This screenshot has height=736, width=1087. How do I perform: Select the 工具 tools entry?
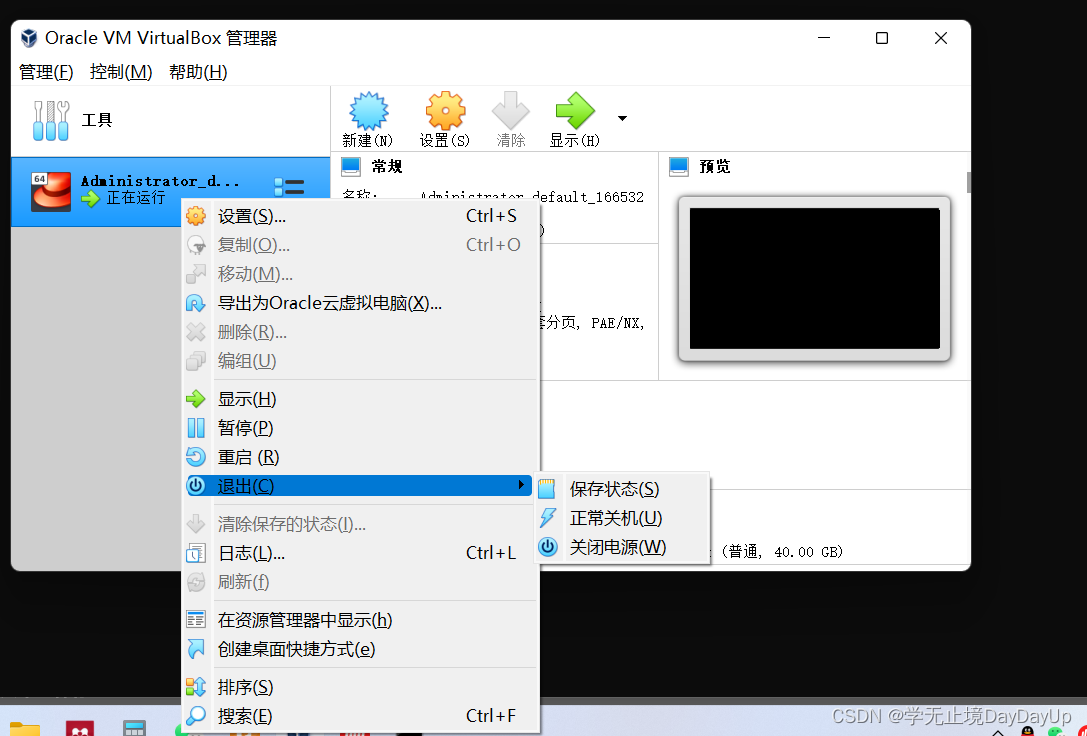pyautogui.click(x=171, y=121)
